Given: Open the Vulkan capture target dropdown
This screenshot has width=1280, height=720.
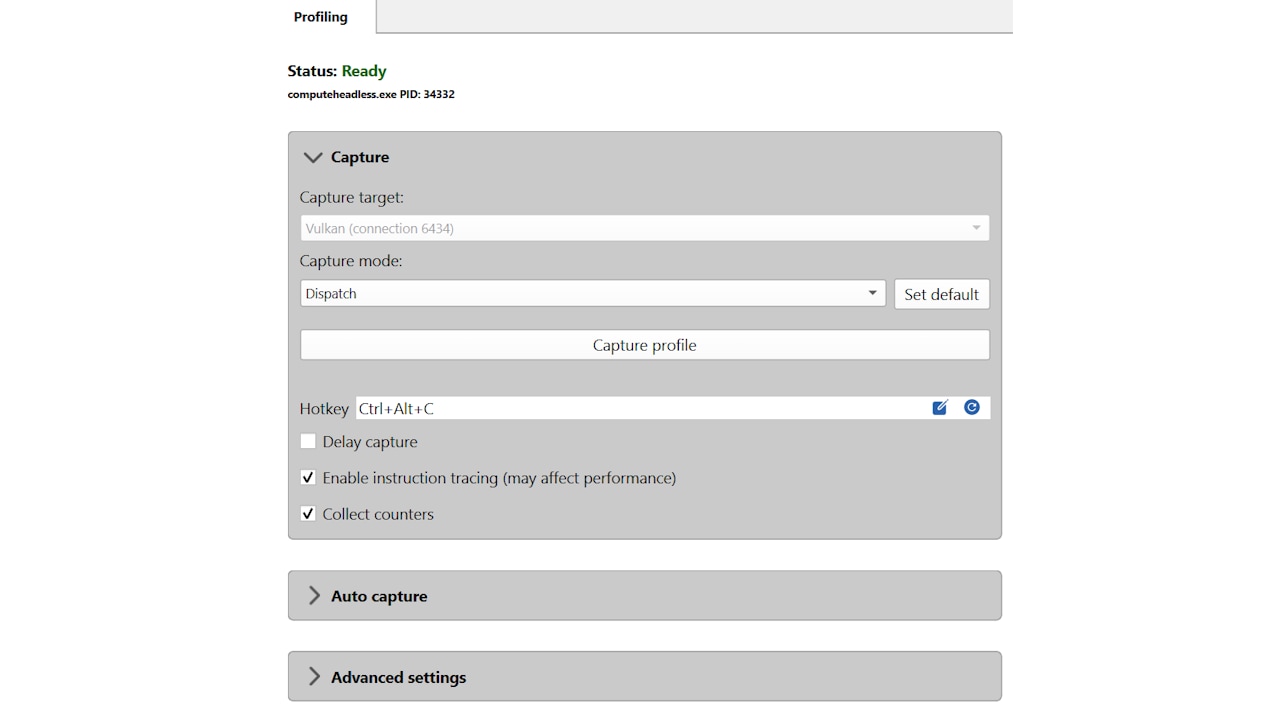Looking at the screenshot, I should [644, 229].
